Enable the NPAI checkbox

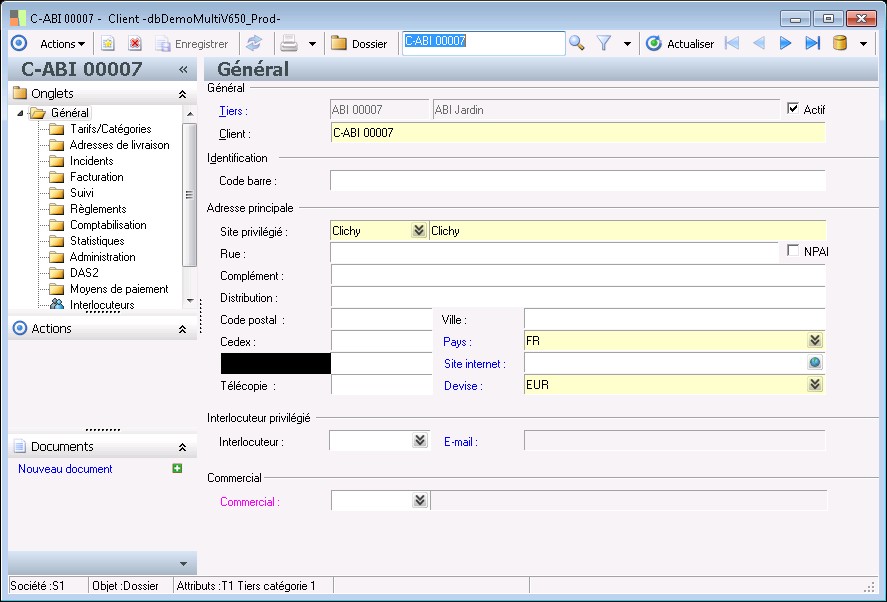[x=794, y=251]
